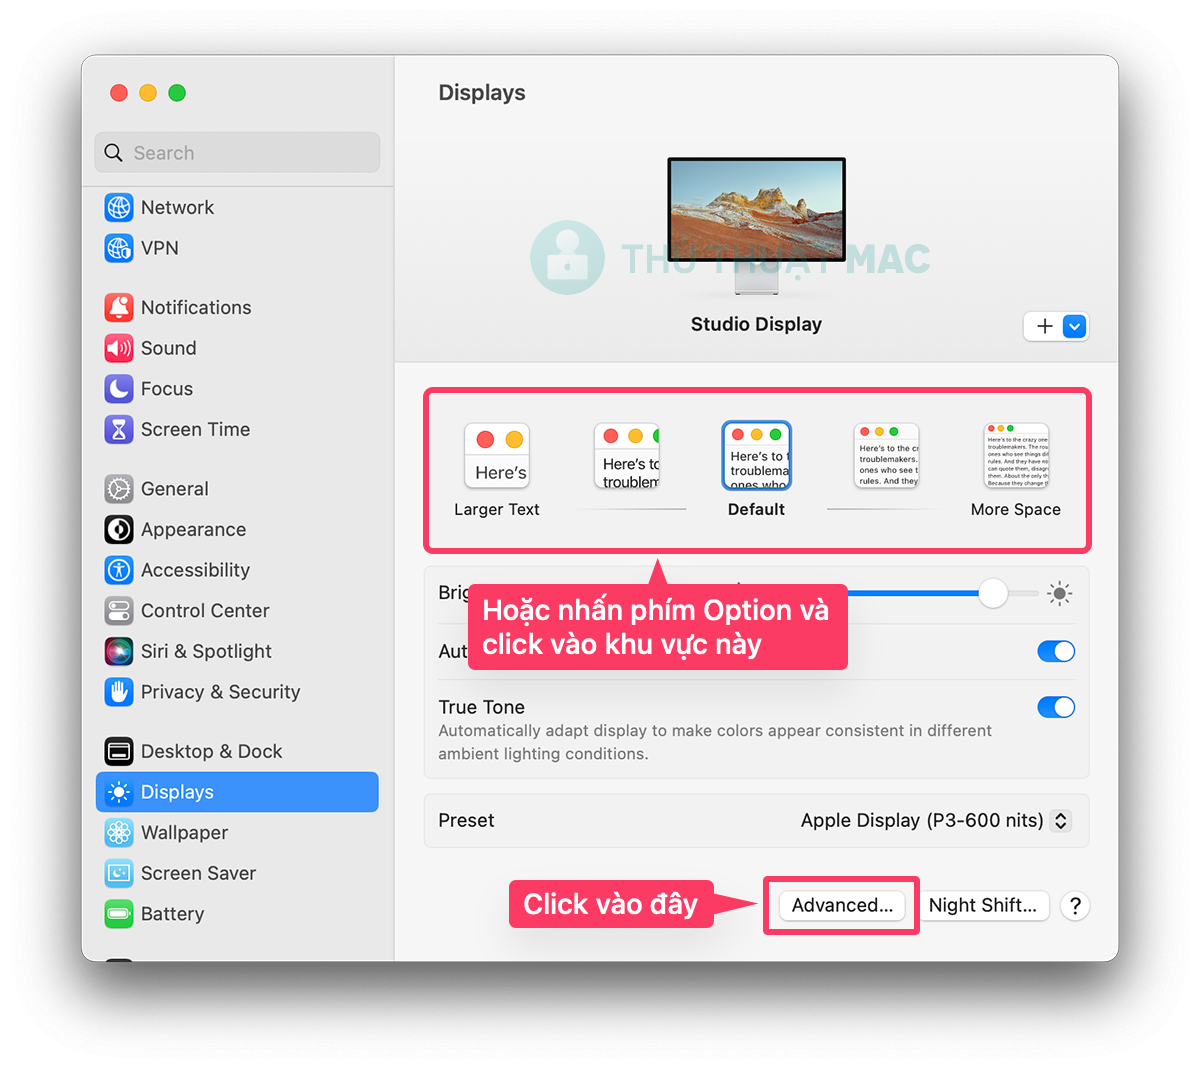1200x1069 pixels.
Task: Adjust the brightness slider
Action: pos(994,593)
